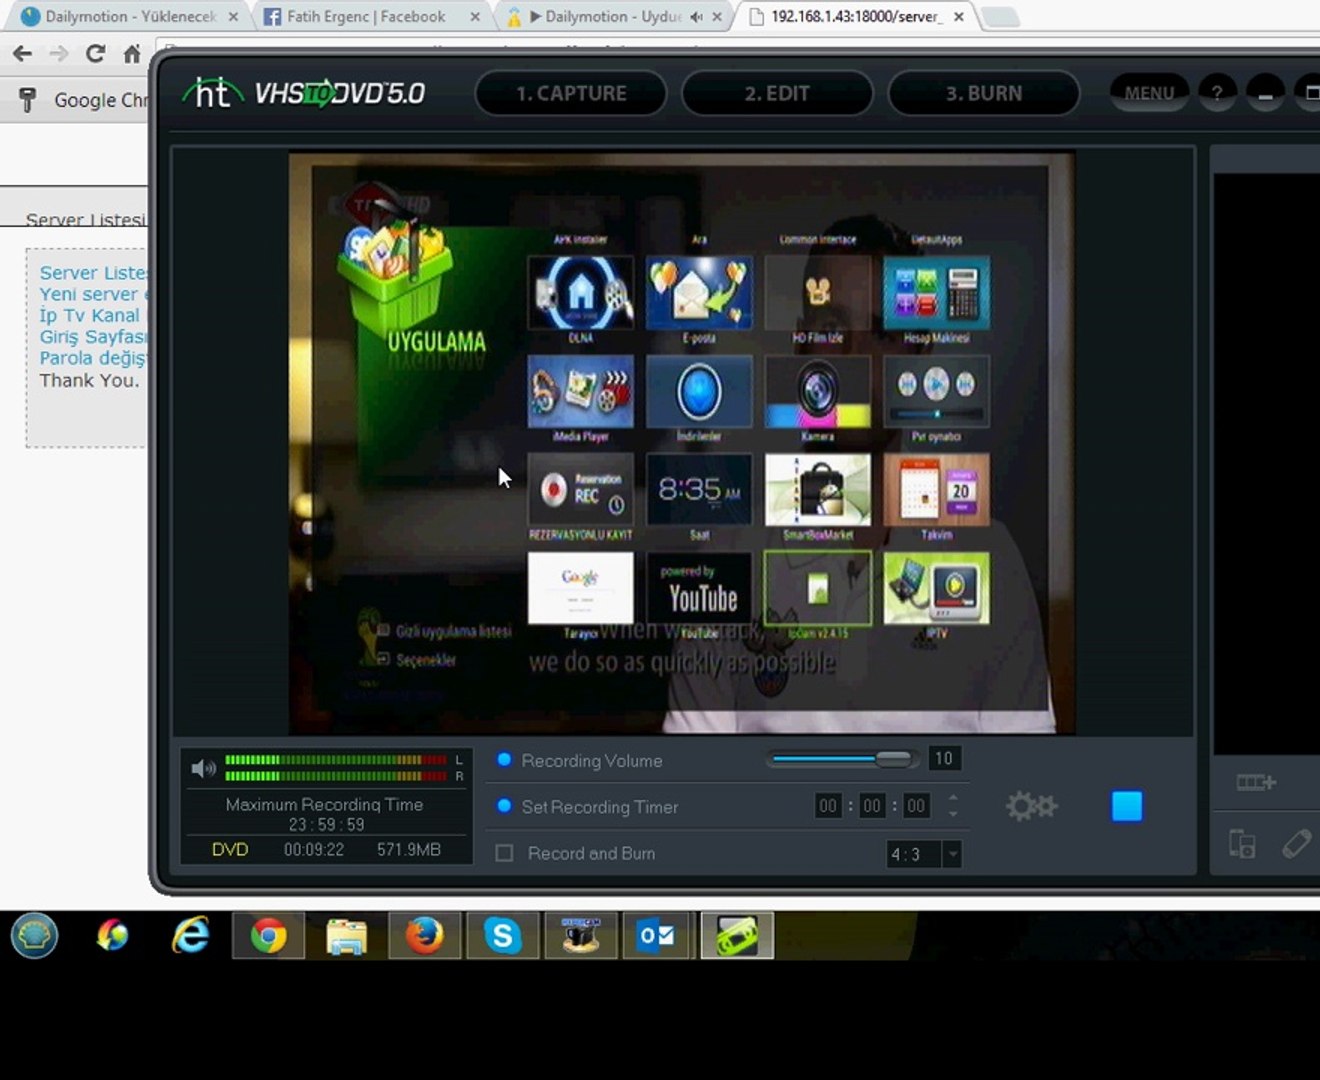Click the DVD format label

[230, 850]
